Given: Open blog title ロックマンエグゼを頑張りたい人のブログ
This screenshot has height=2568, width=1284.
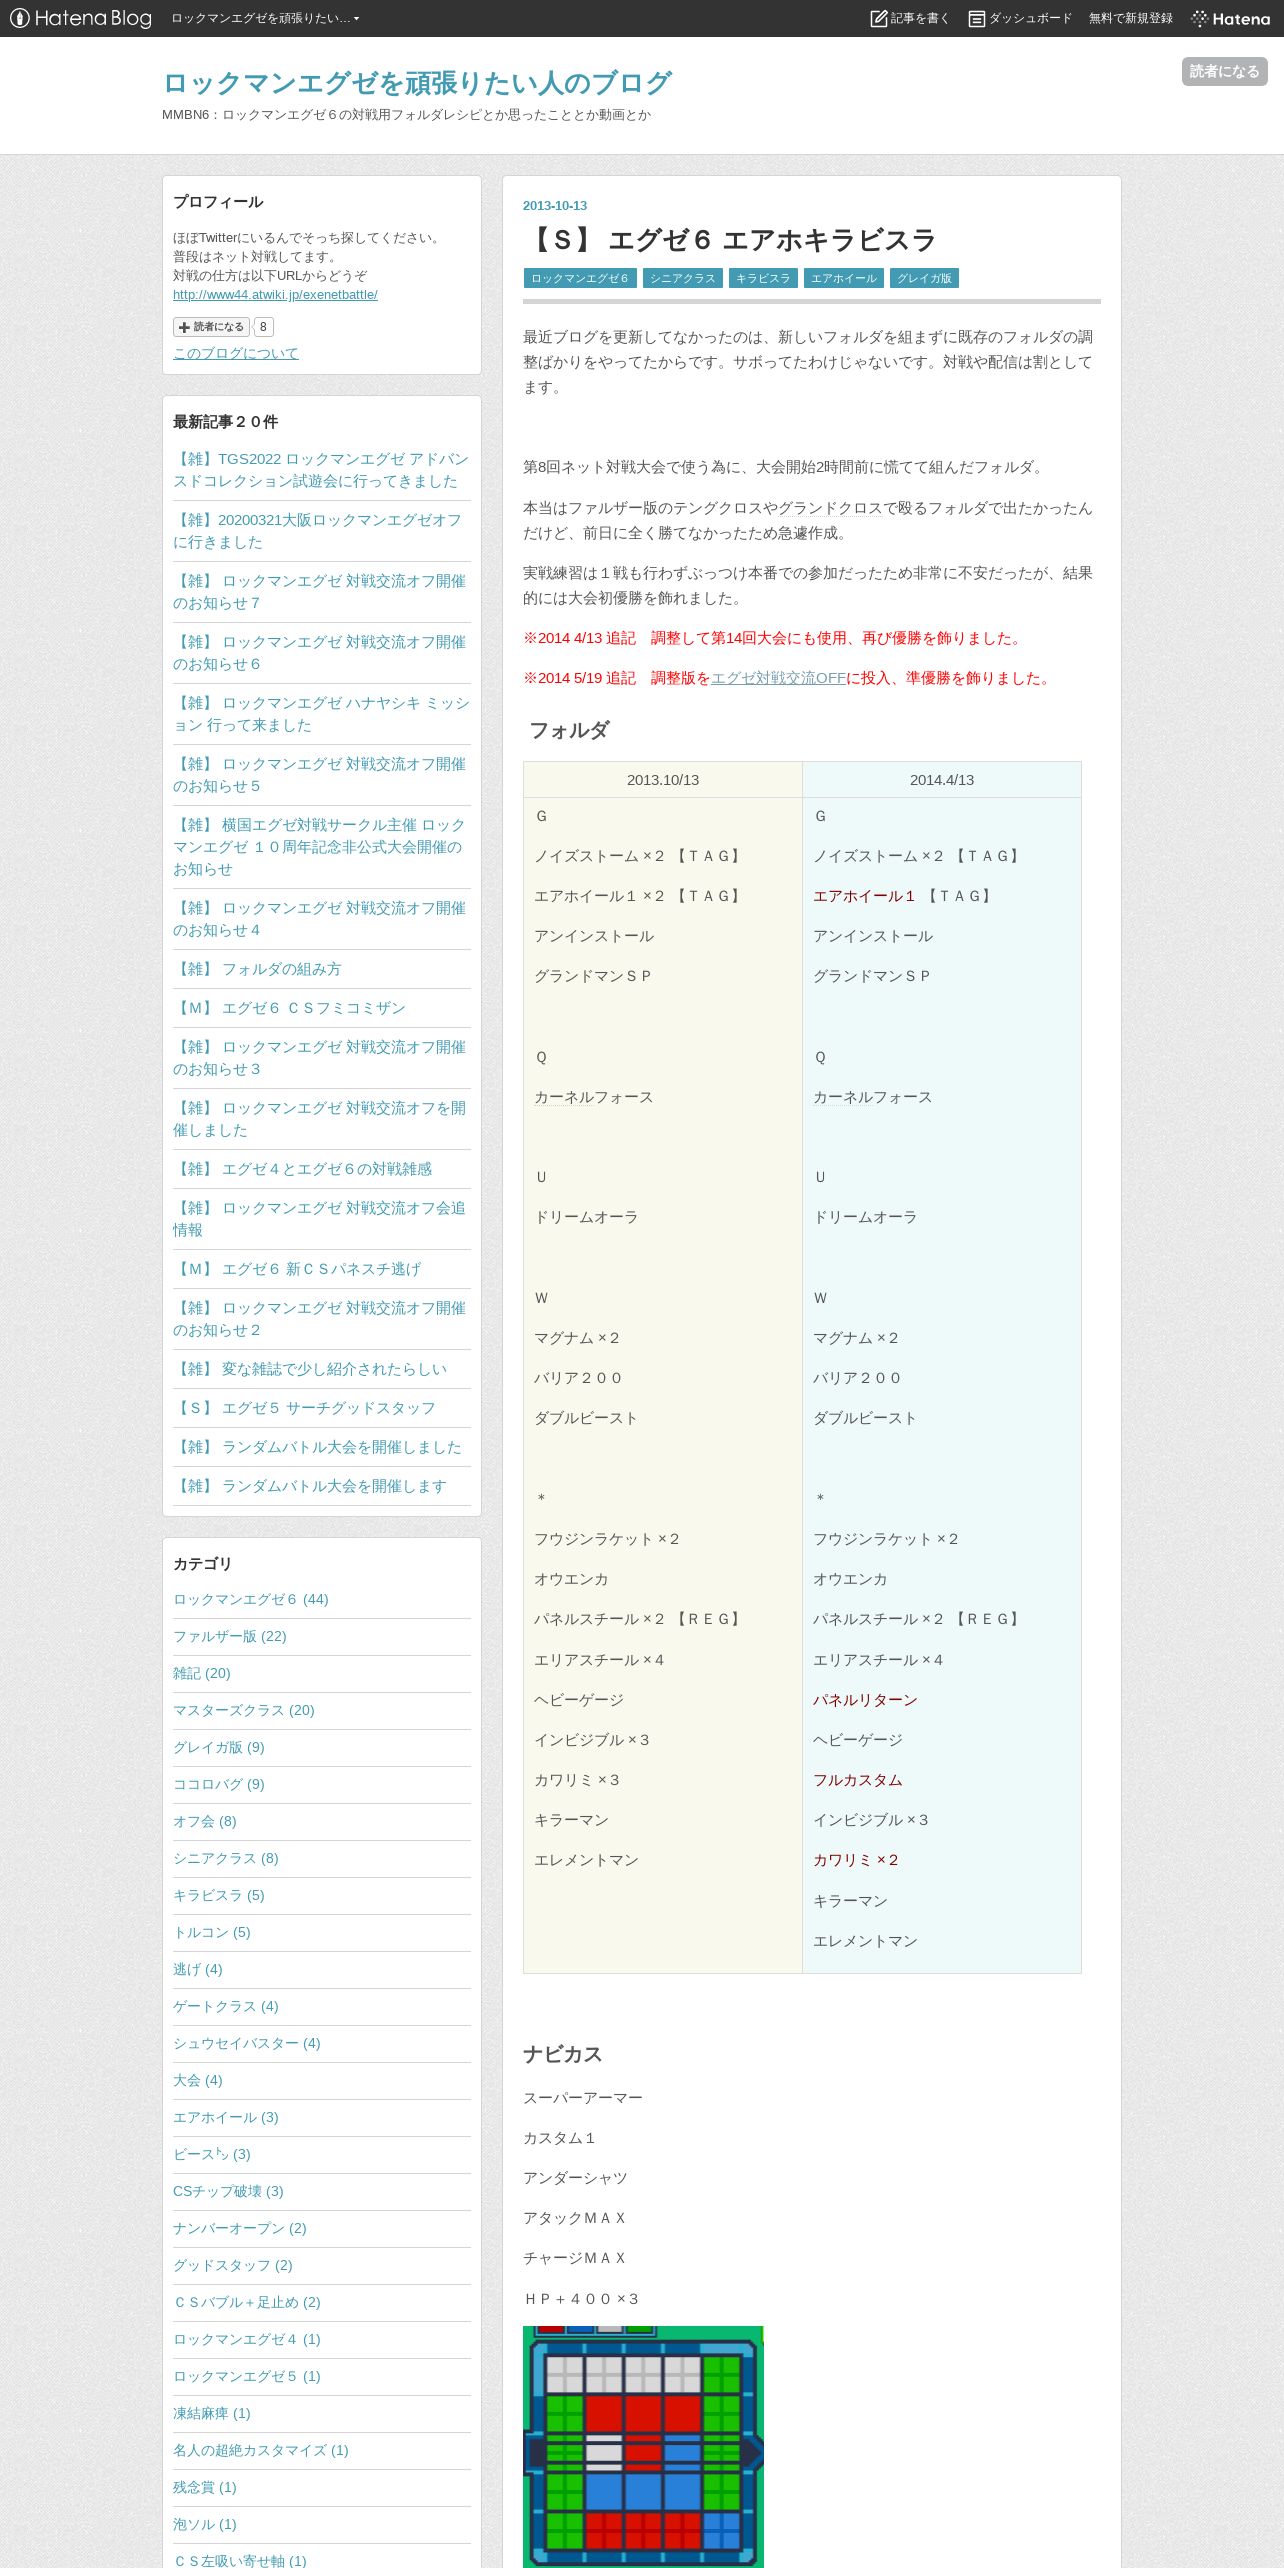Looking at the screenshot, I should tap(416, 82).
